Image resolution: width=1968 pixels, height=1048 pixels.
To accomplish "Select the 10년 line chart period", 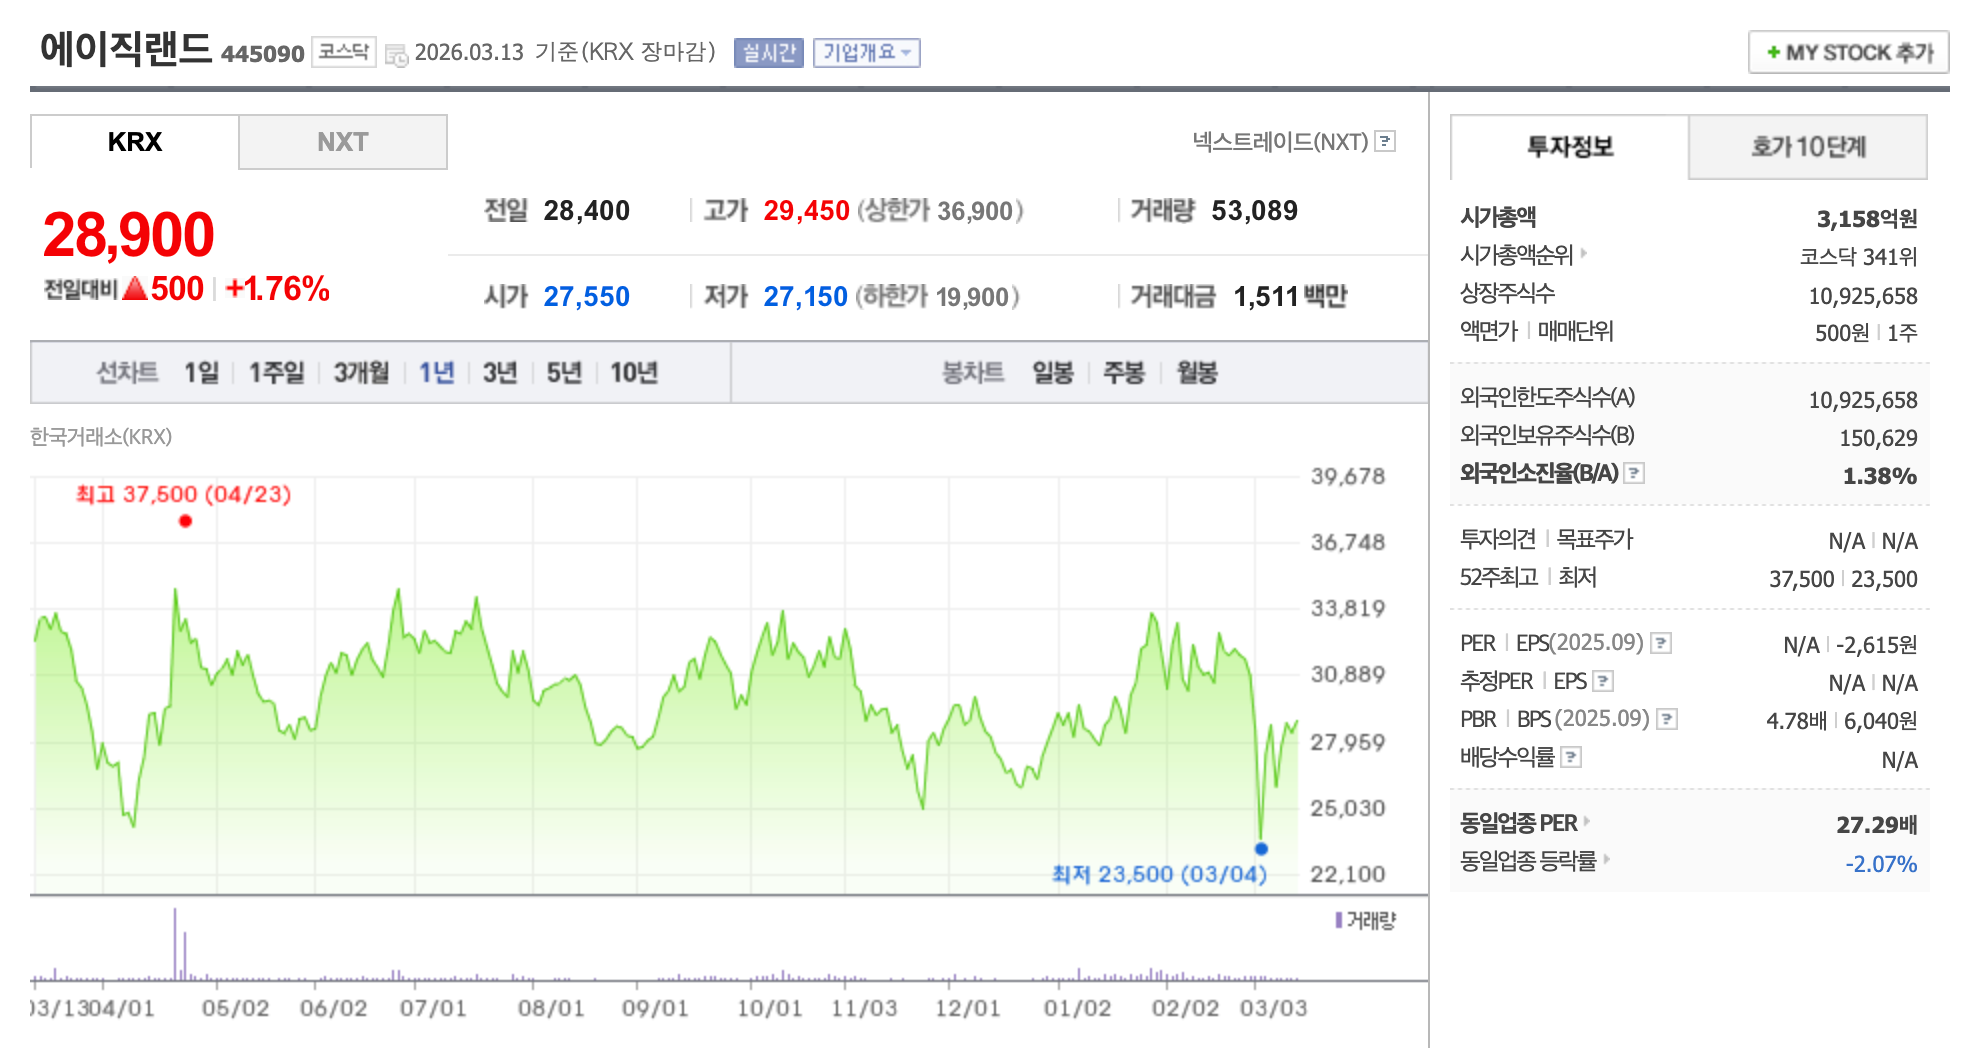I will [x=634, y=373].
